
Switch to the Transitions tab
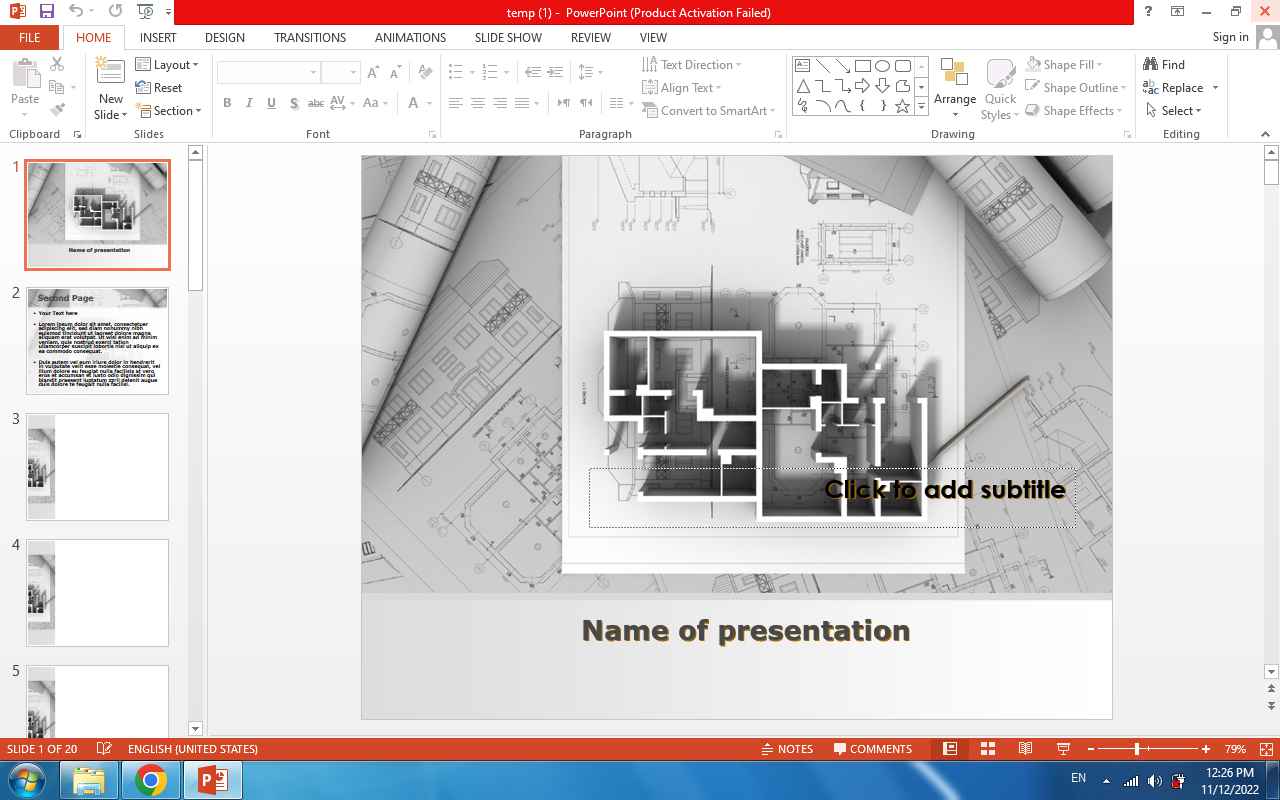pyautogui.click(x=310, y=37)
